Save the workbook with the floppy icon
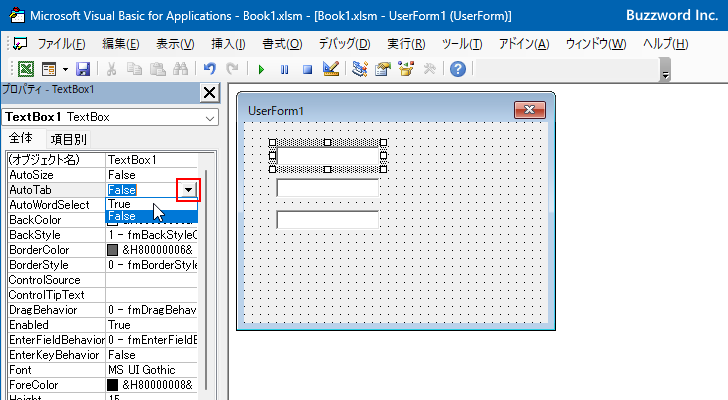 [x=83, y=69]
